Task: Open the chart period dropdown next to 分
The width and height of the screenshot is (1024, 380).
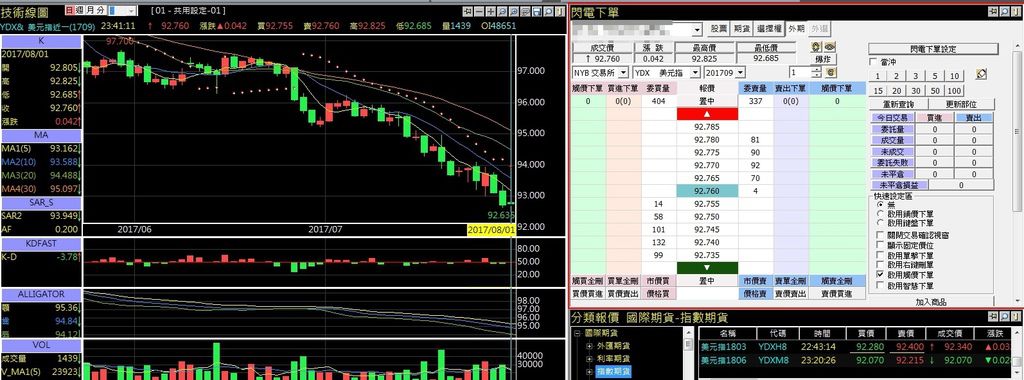Action: coord(132,11)
